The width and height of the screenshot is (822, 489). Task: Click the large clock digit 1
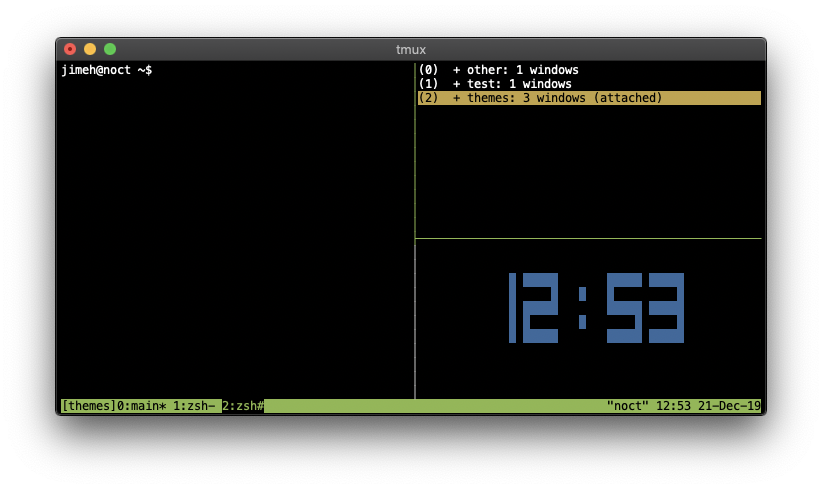pos(512,308)
